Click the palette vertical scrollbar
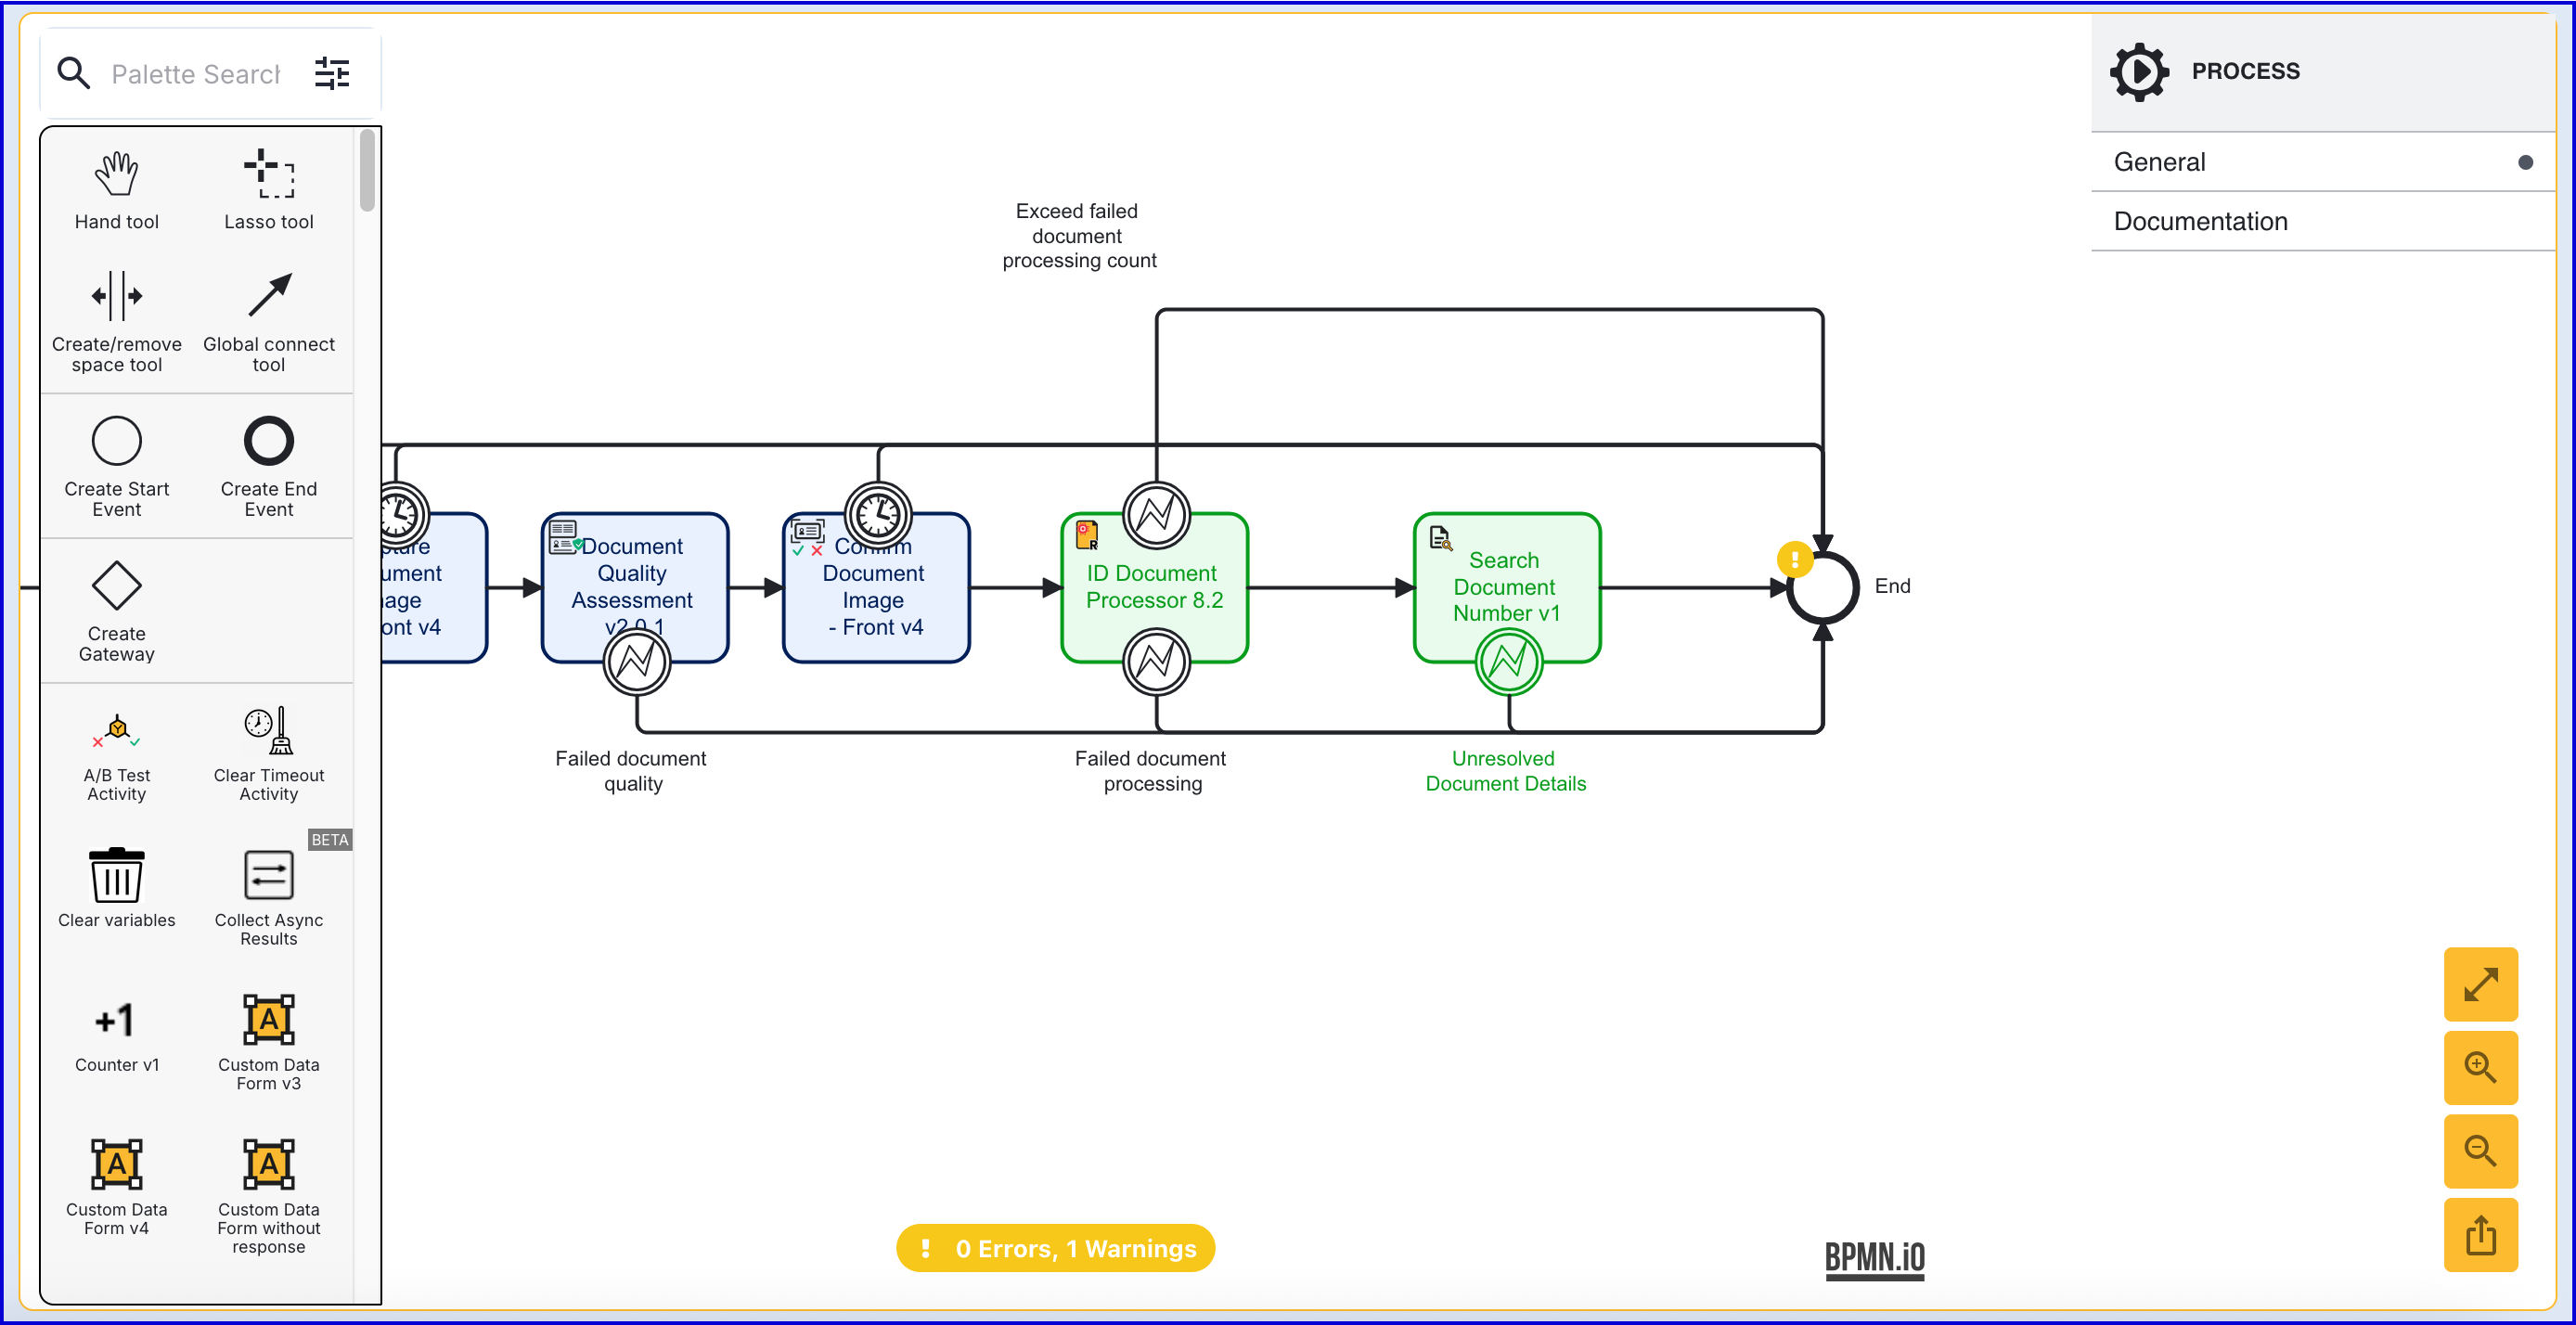Viewport: 2576px width, 1325px height. coord(367,170)
